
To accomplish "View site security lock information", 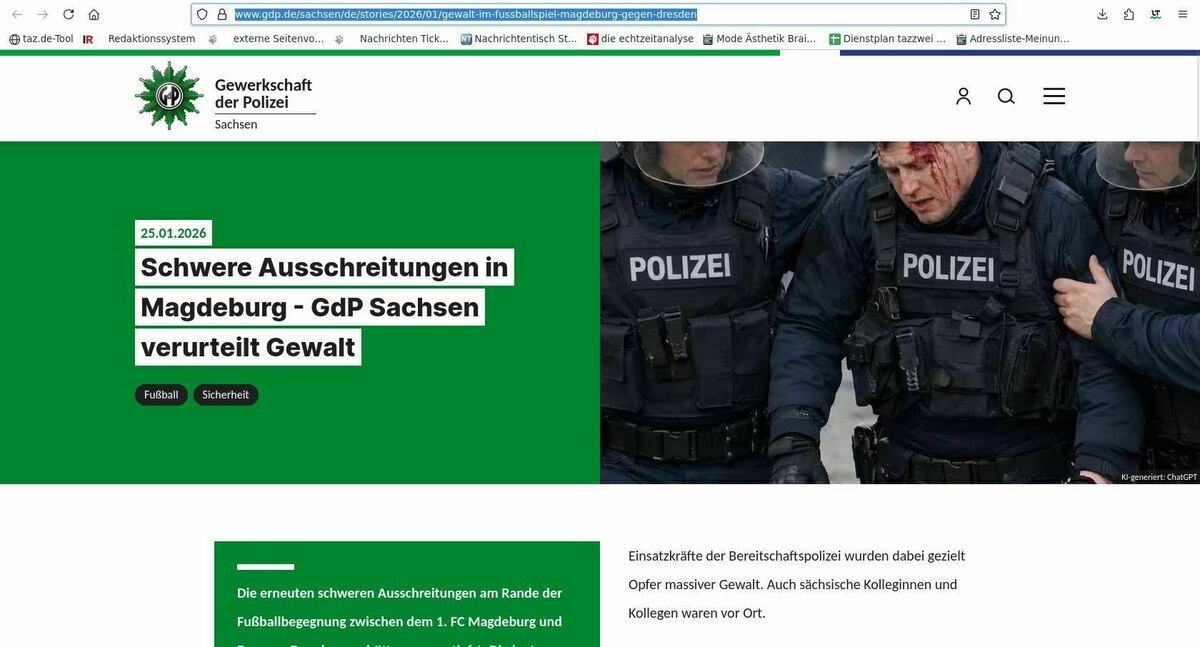I will point(222,14).
